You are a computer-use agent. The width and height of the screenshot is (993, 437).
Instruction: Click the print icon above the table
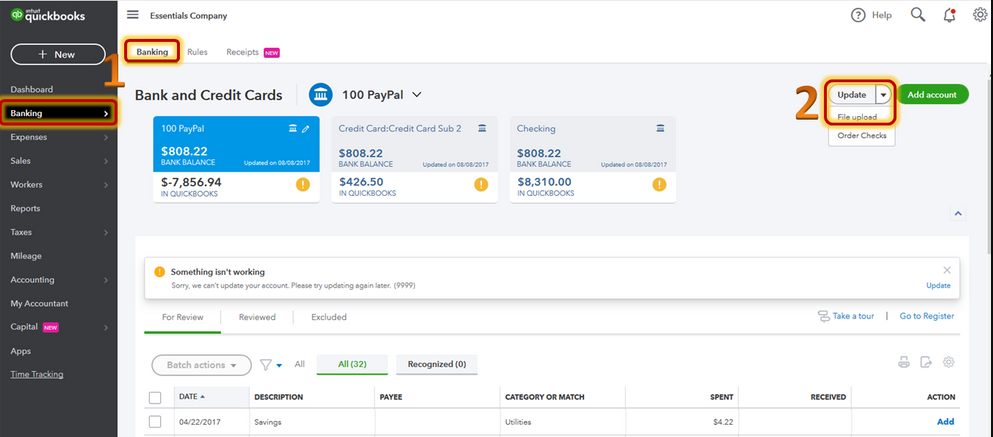(x=904, y=363)
